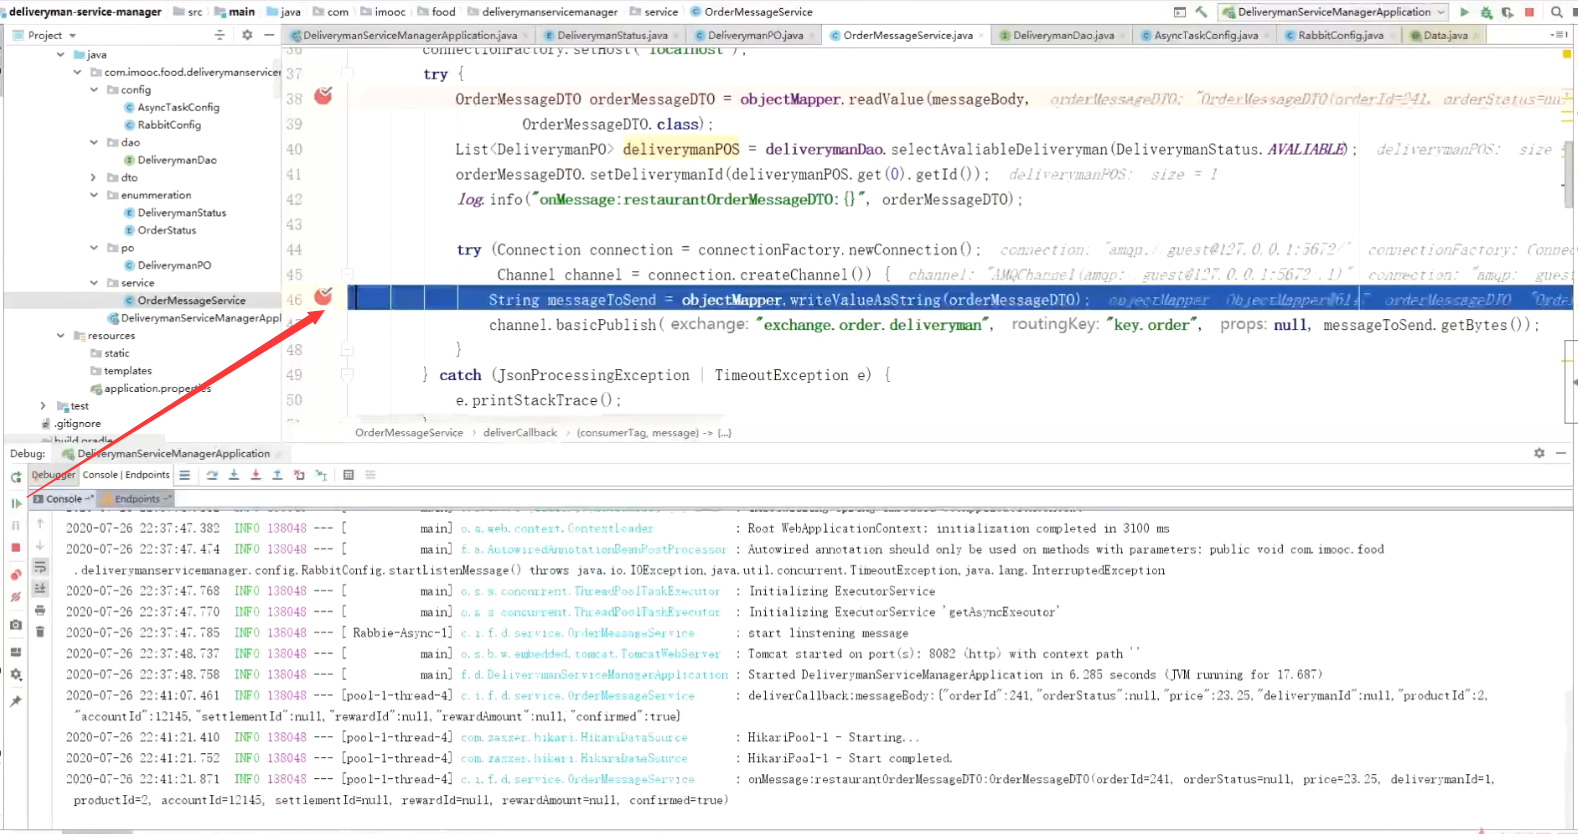
Task: Resume program in the debug panel
Action: [16, 503]
